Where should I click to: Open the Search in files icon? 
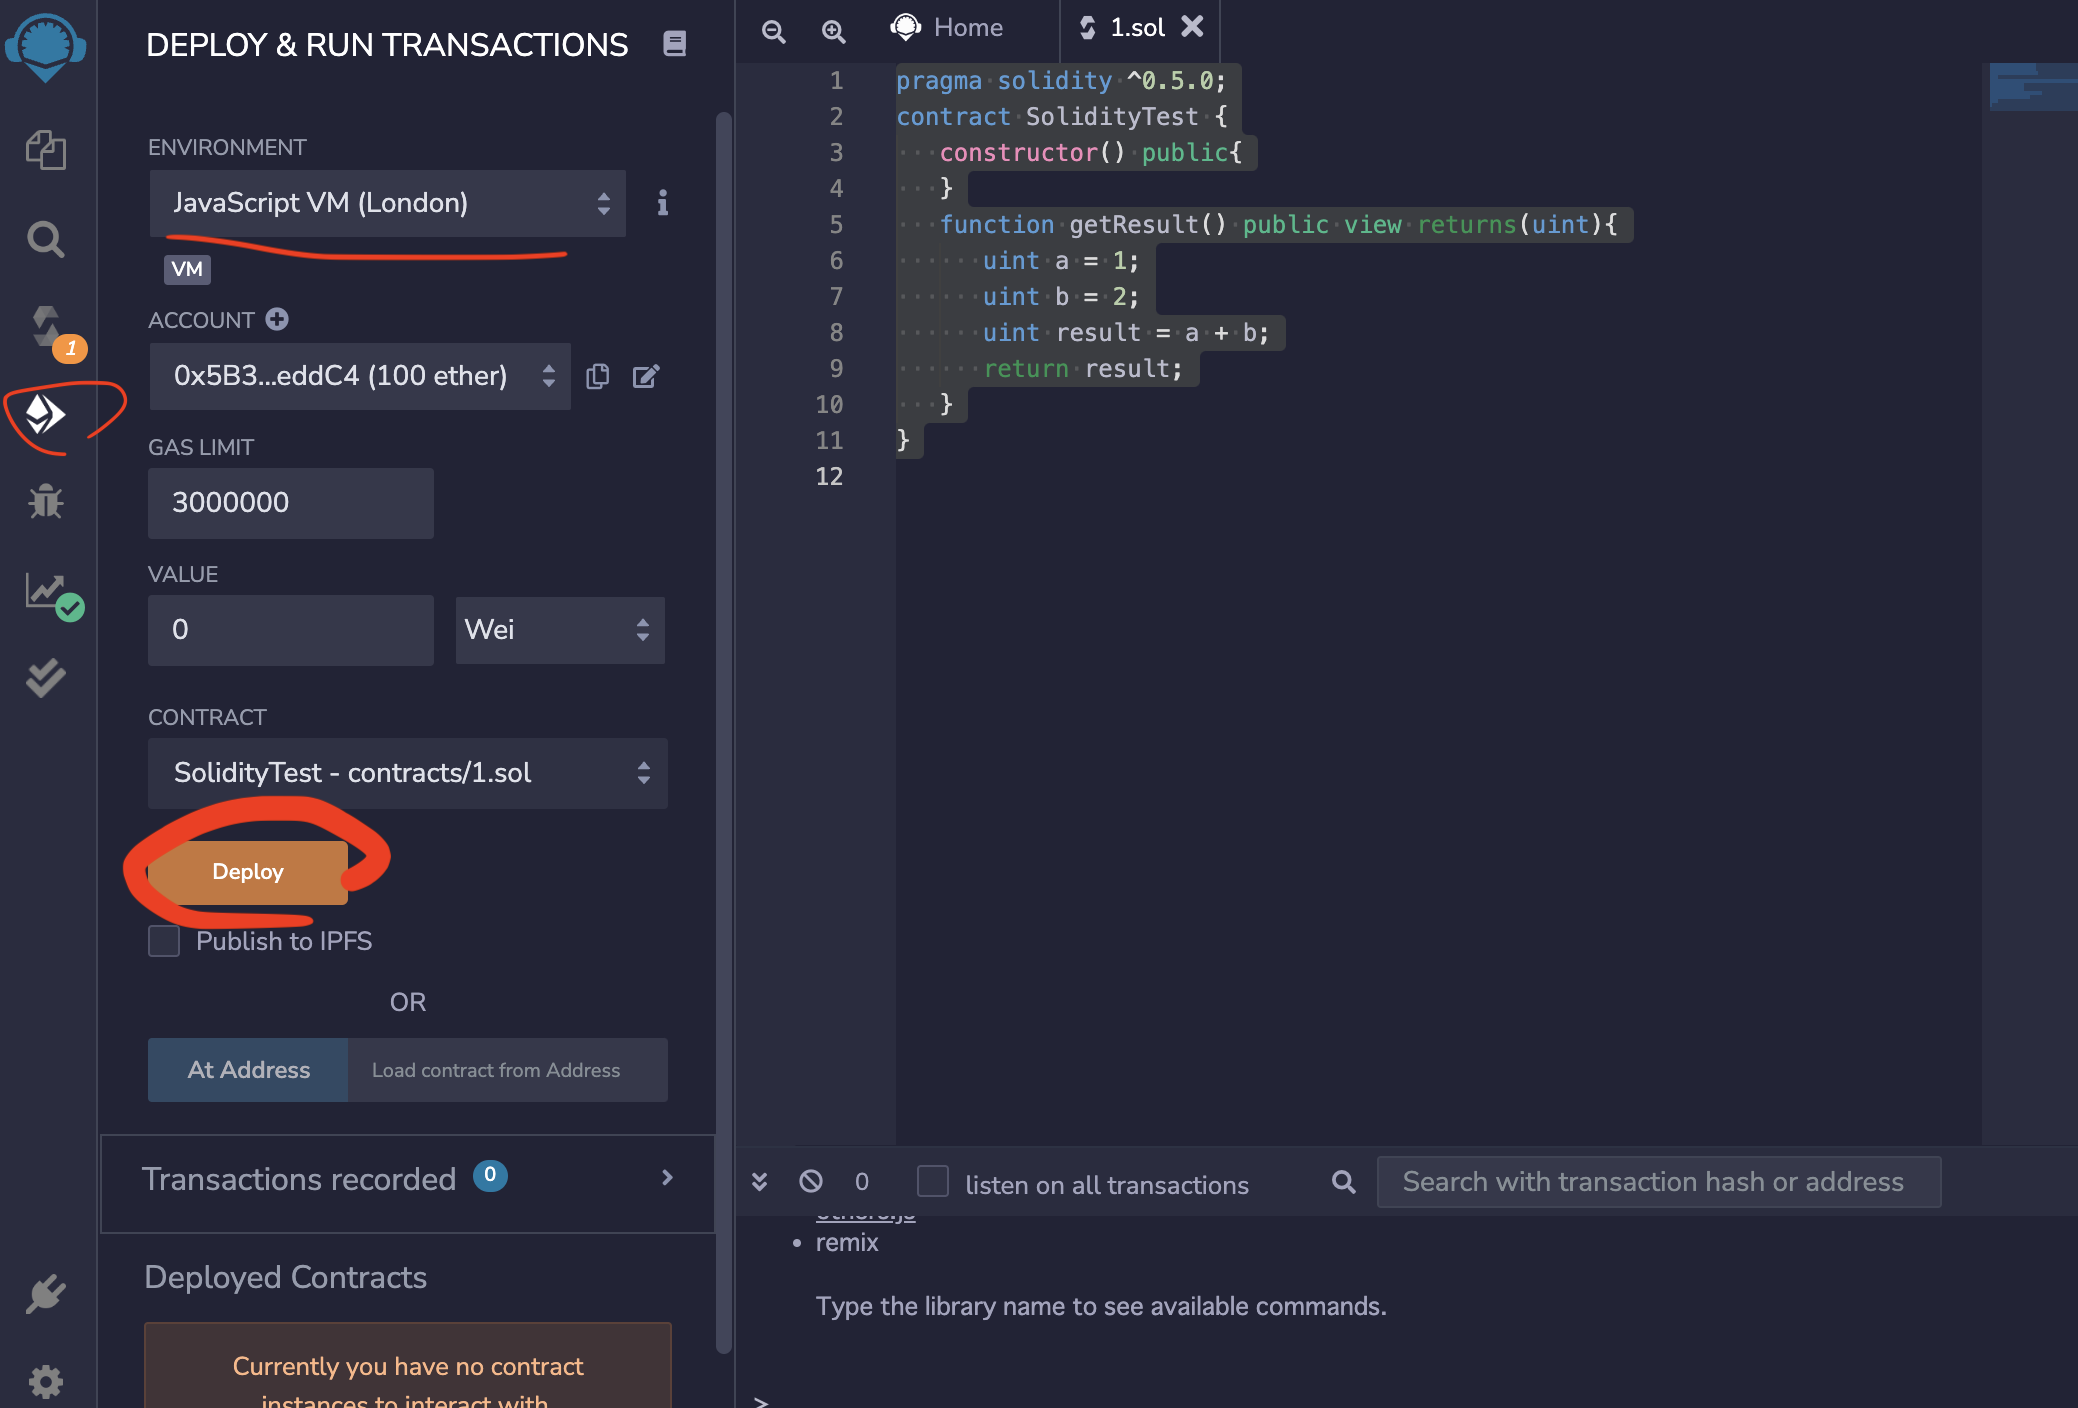[46, 239]
